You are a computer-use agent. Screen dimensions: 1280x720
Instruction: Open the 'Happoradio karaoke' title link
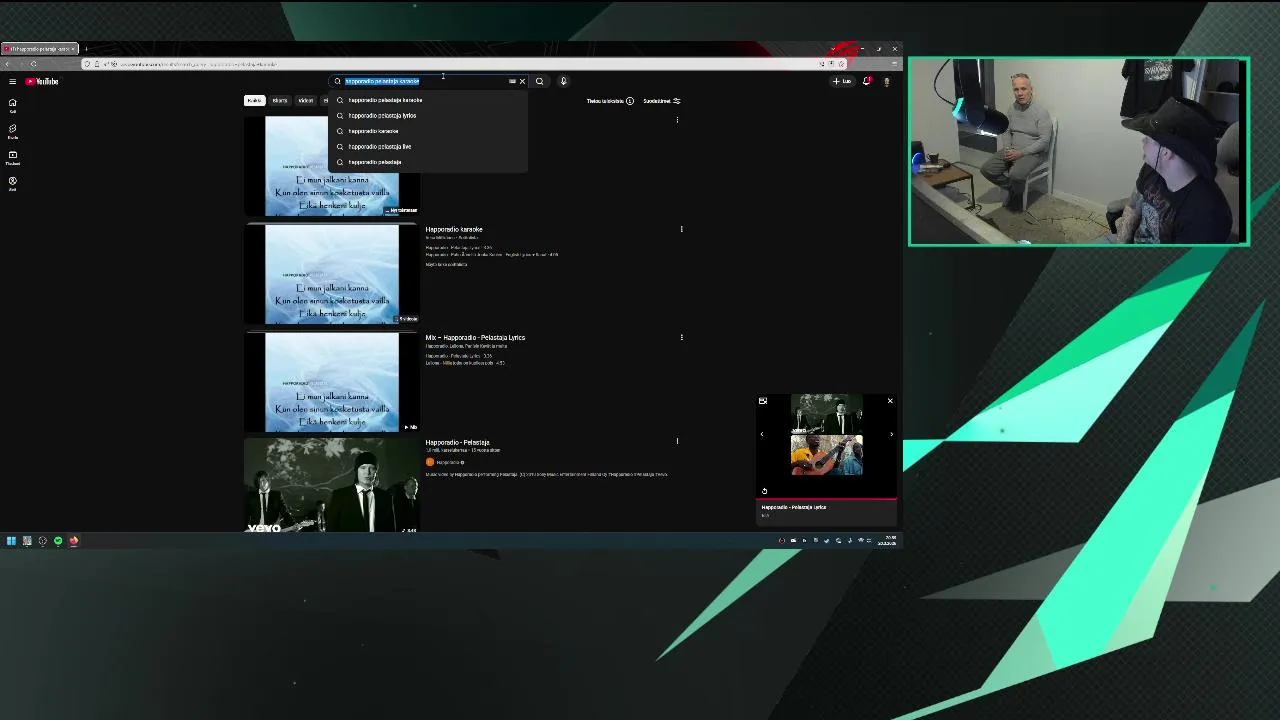tap(454, 229)
